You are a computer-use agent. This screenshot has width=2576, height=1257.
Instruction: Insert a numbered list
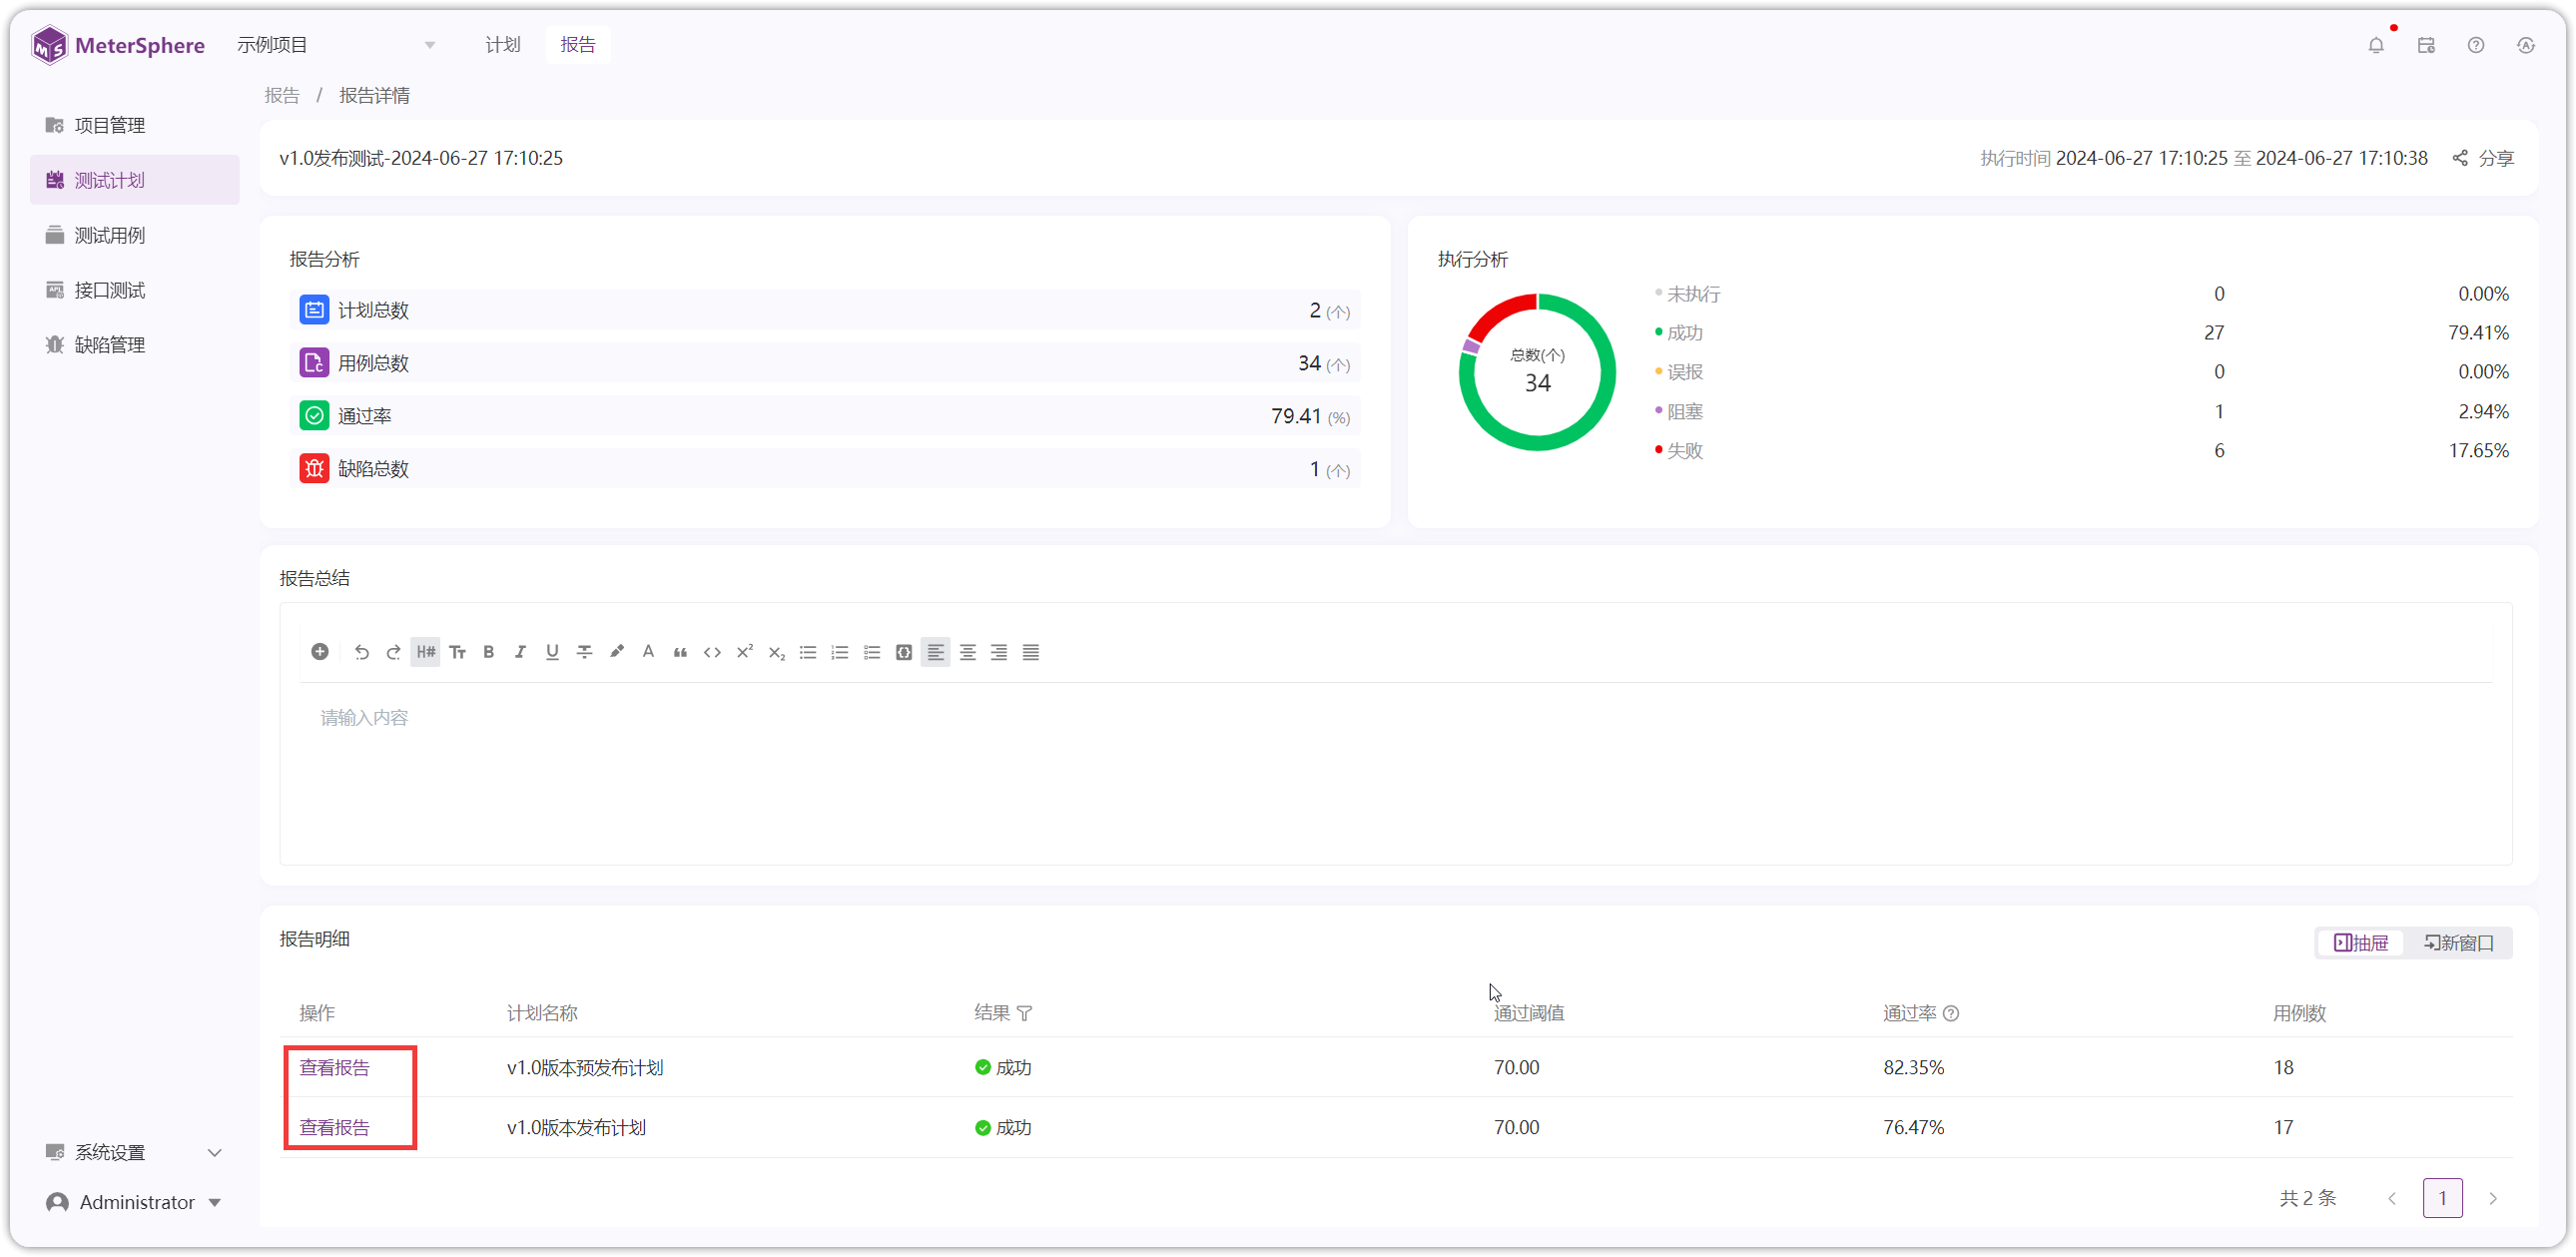click(841, 652)
